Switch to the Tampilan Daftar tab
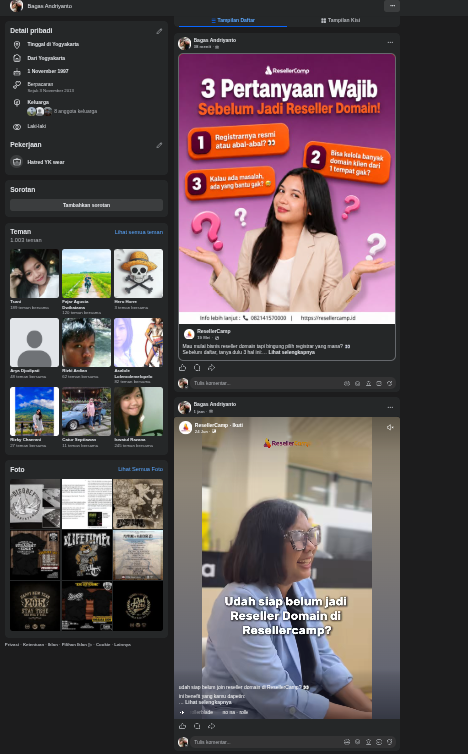Screen dimensions: 468x754 pos(233,20)
